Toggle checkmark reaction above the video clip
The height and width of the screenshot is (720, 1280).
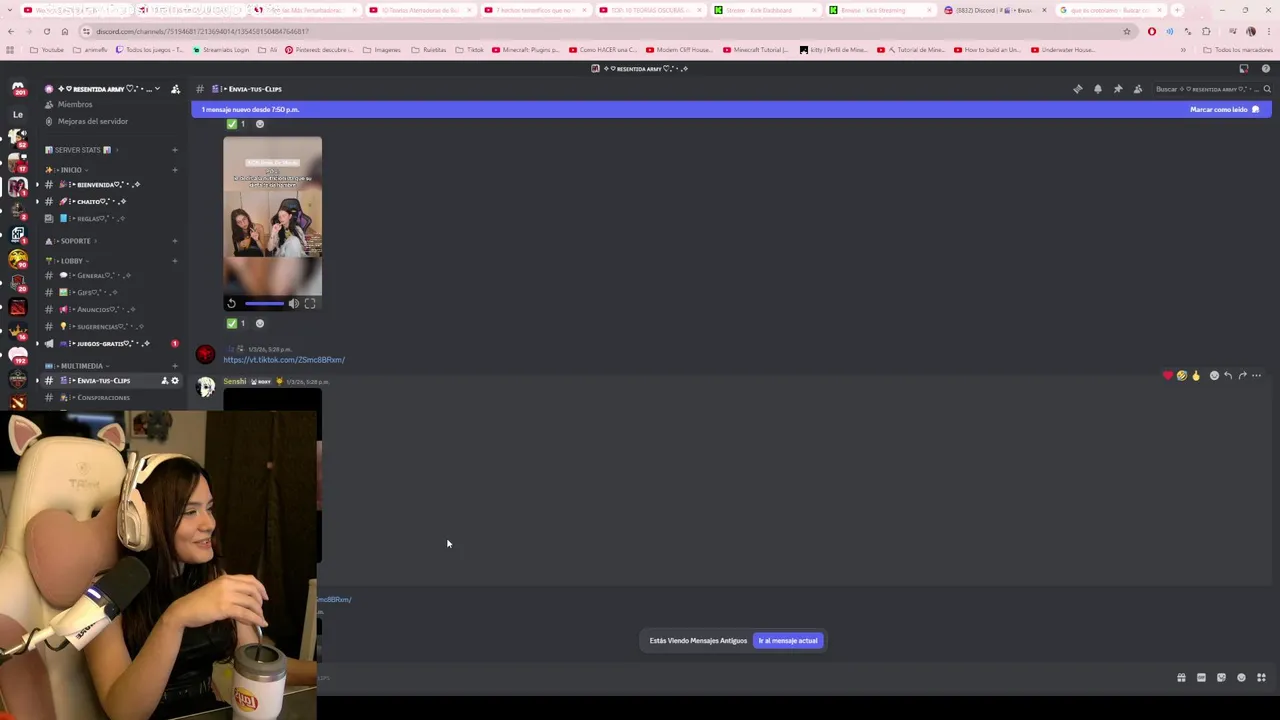tap(237, 124)
